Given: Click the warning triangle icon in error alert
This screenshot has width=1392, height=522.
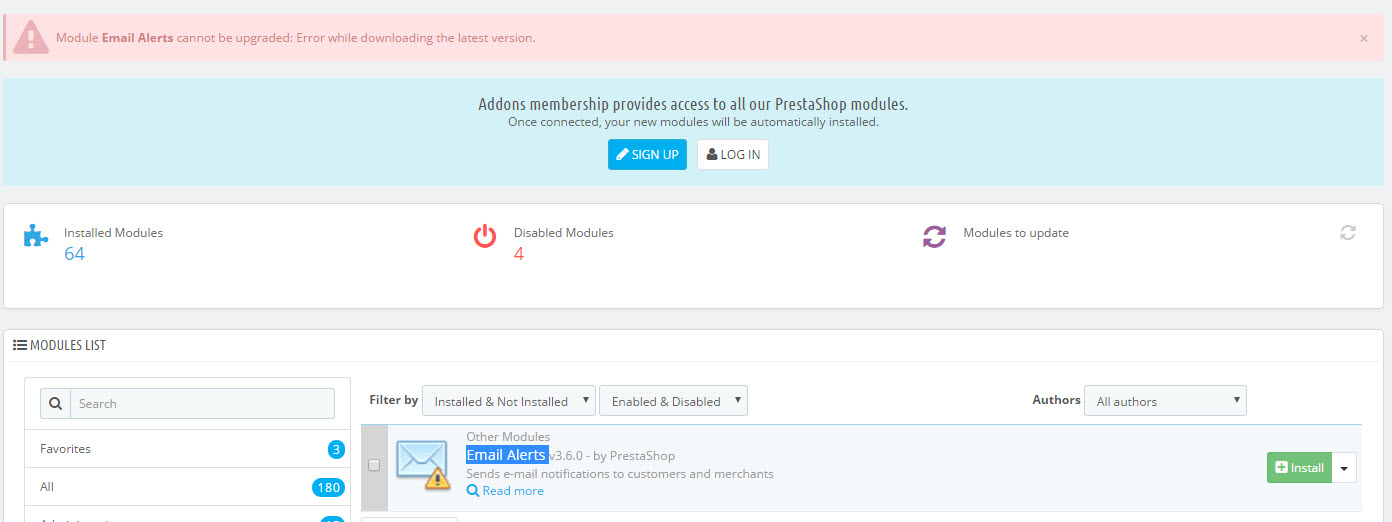Looking at the screenshot, I should coord(31,38).
